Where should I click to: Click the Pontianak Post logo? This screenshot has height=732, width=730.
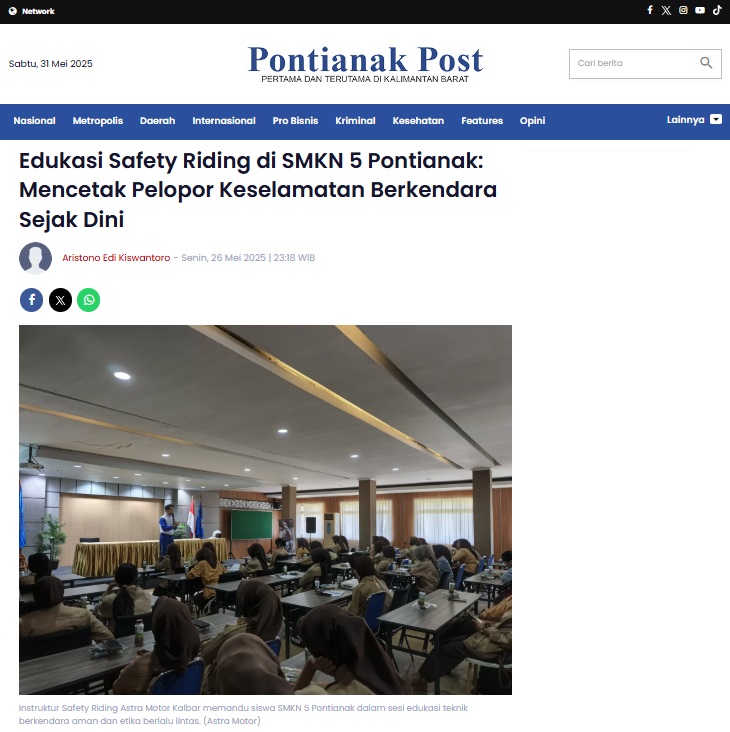pos(365,63)
